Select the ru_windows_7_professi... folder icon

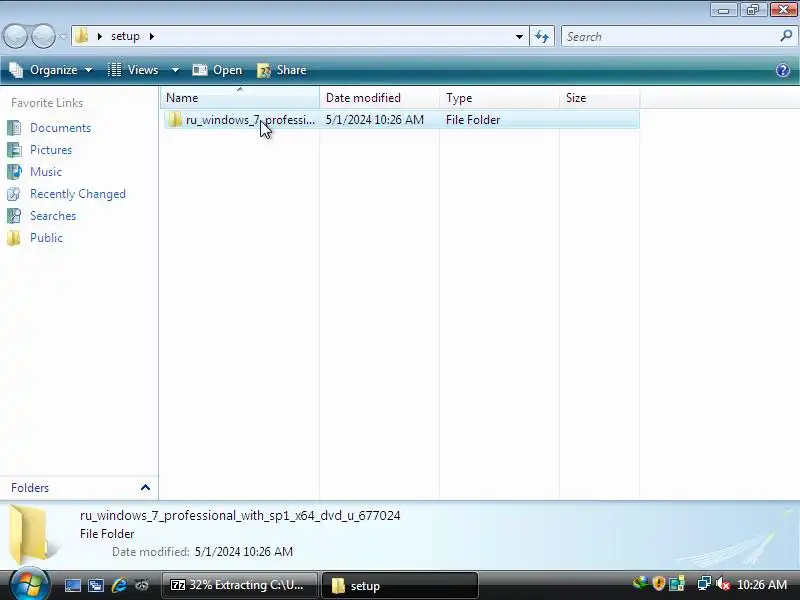pos(175,120)
